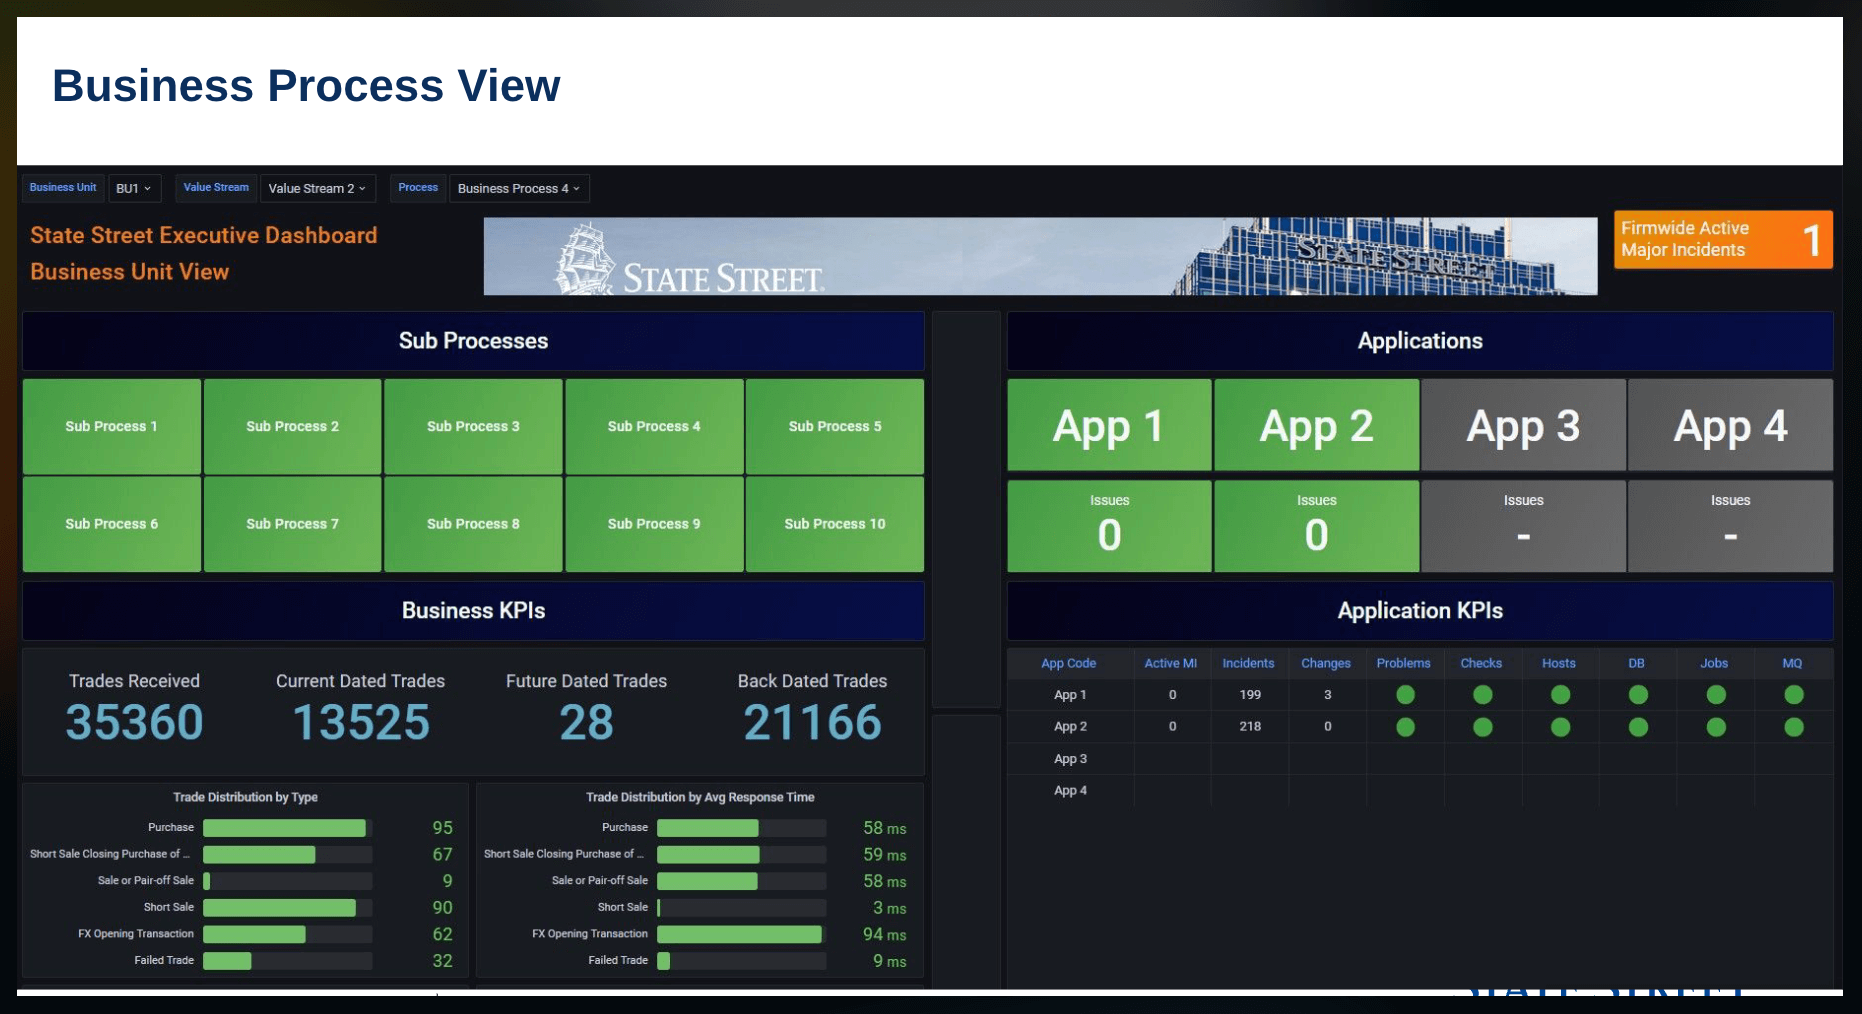
Task: Click App 3 row in KPI table
Action: (x=1420, y=759)
